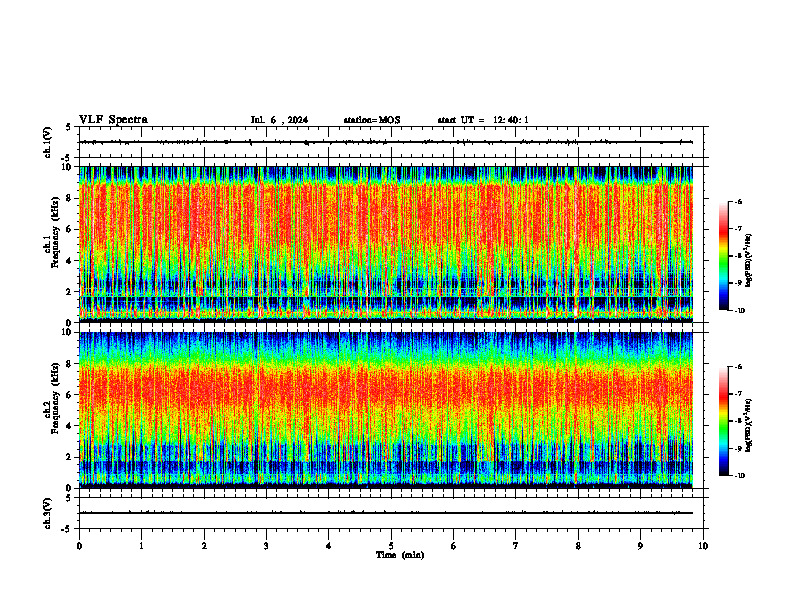792x612 pixels.
Task: Select the "ch.3(V)" waveform axis label
Action: [x=47, y=514]
